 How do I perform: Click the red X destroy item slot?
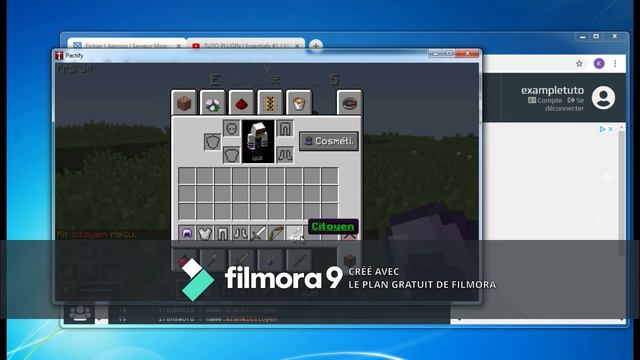tap(349, 236)
